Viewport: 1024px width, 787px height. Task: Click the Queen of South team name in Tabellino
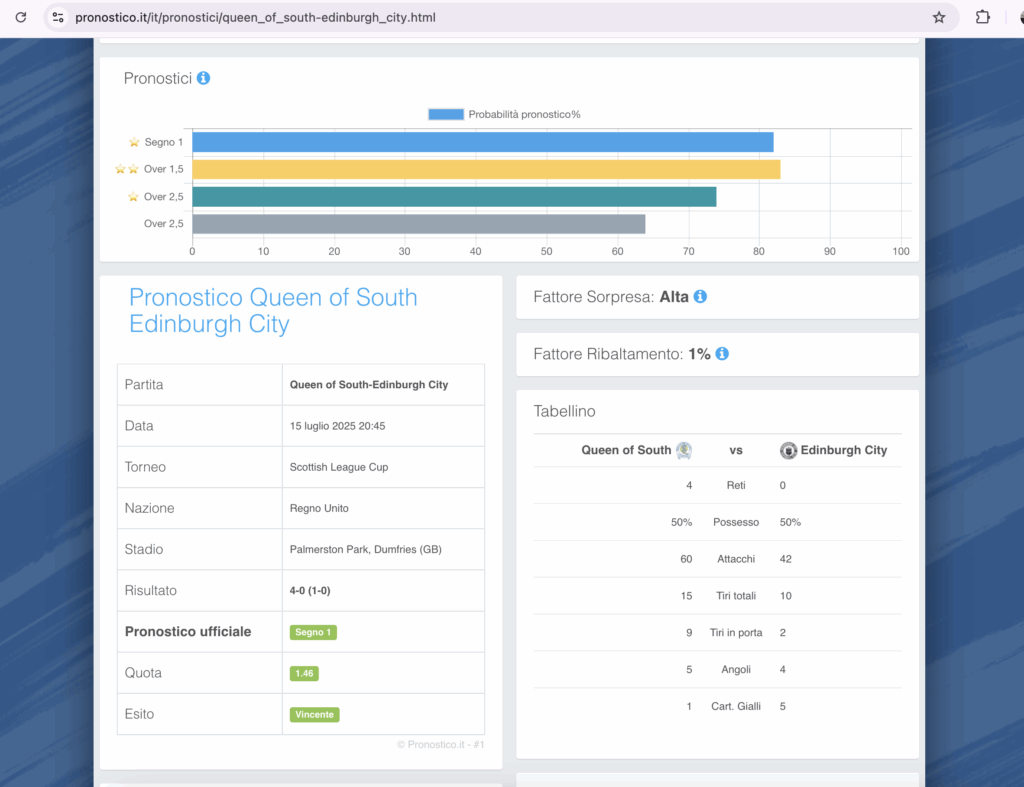point(626,450)
